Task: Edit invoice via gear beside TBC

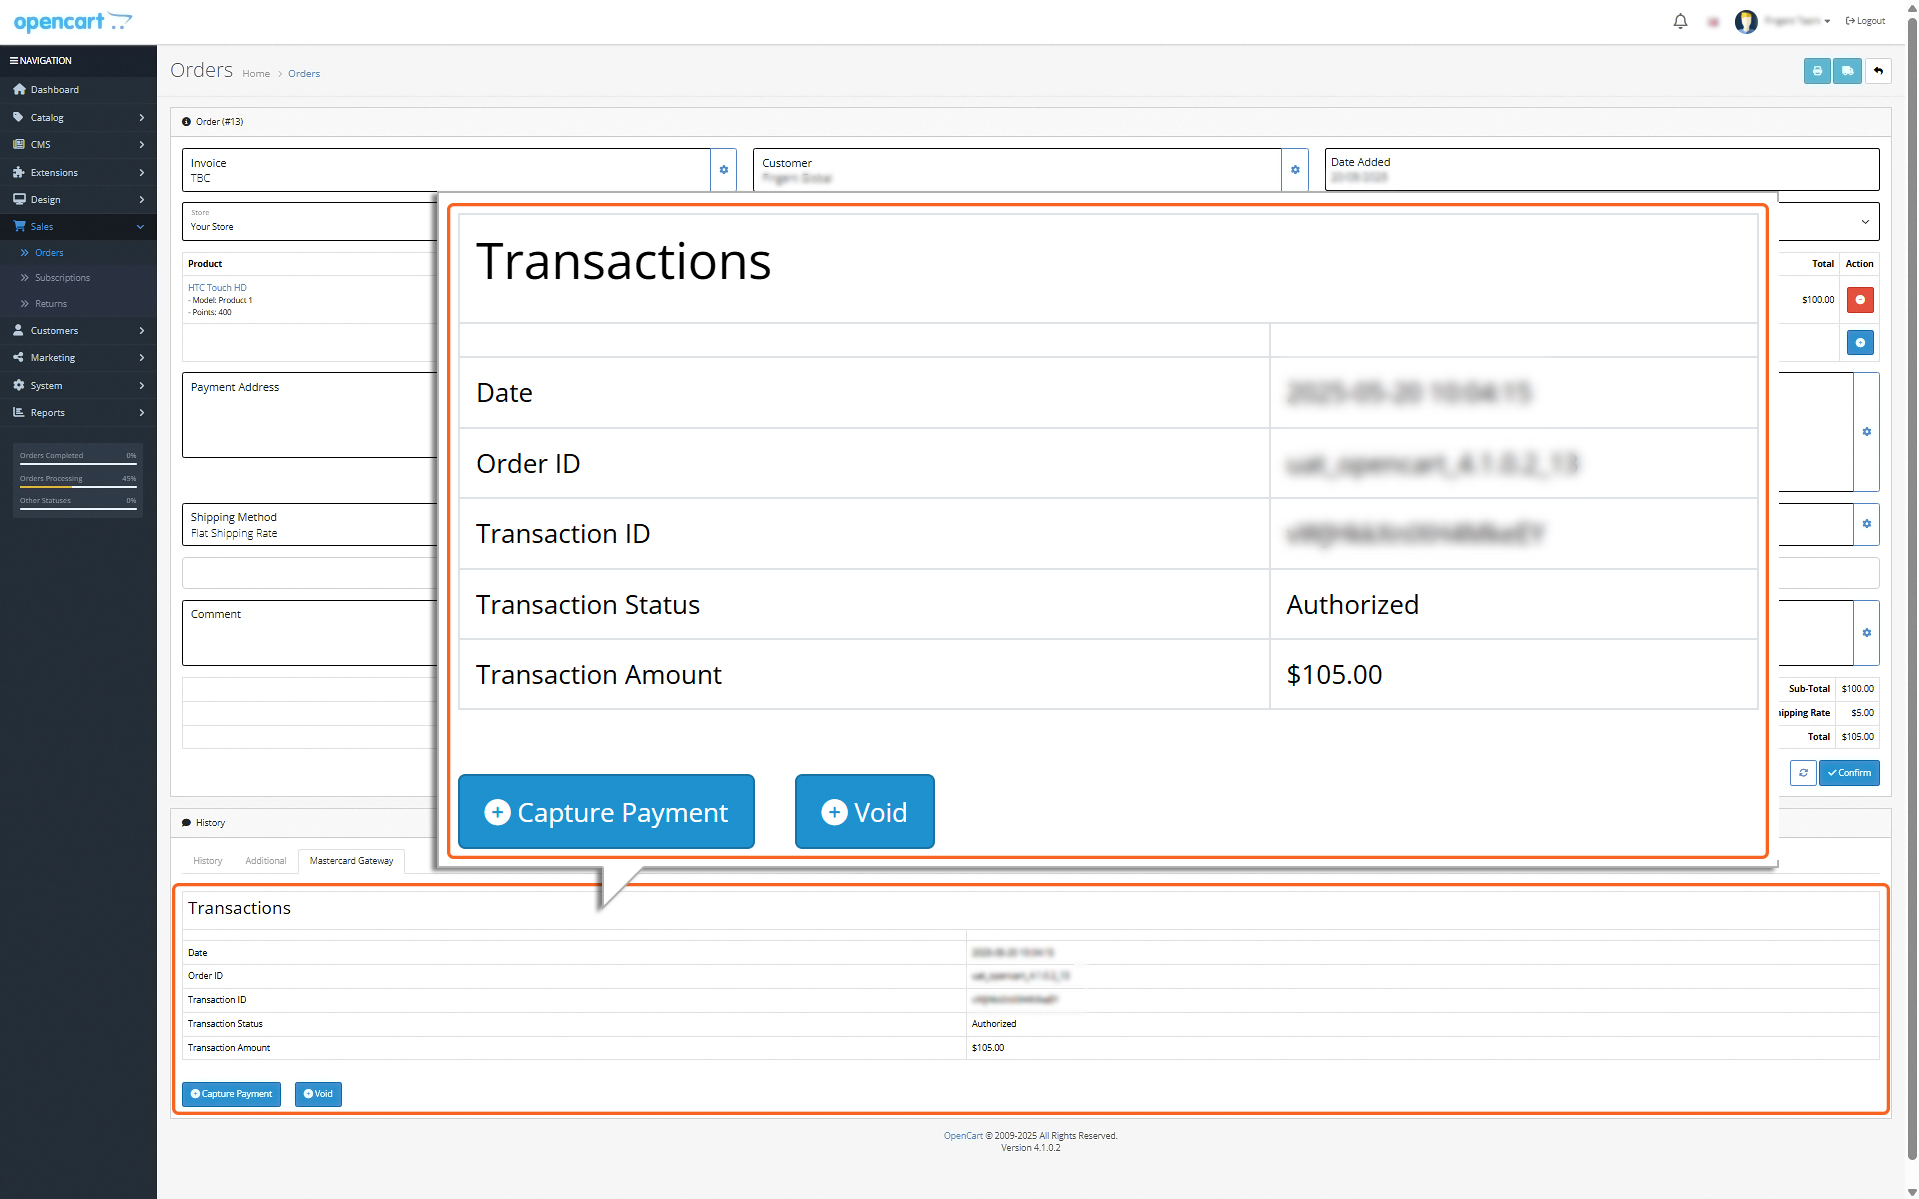Action: (x=724, y=170)
